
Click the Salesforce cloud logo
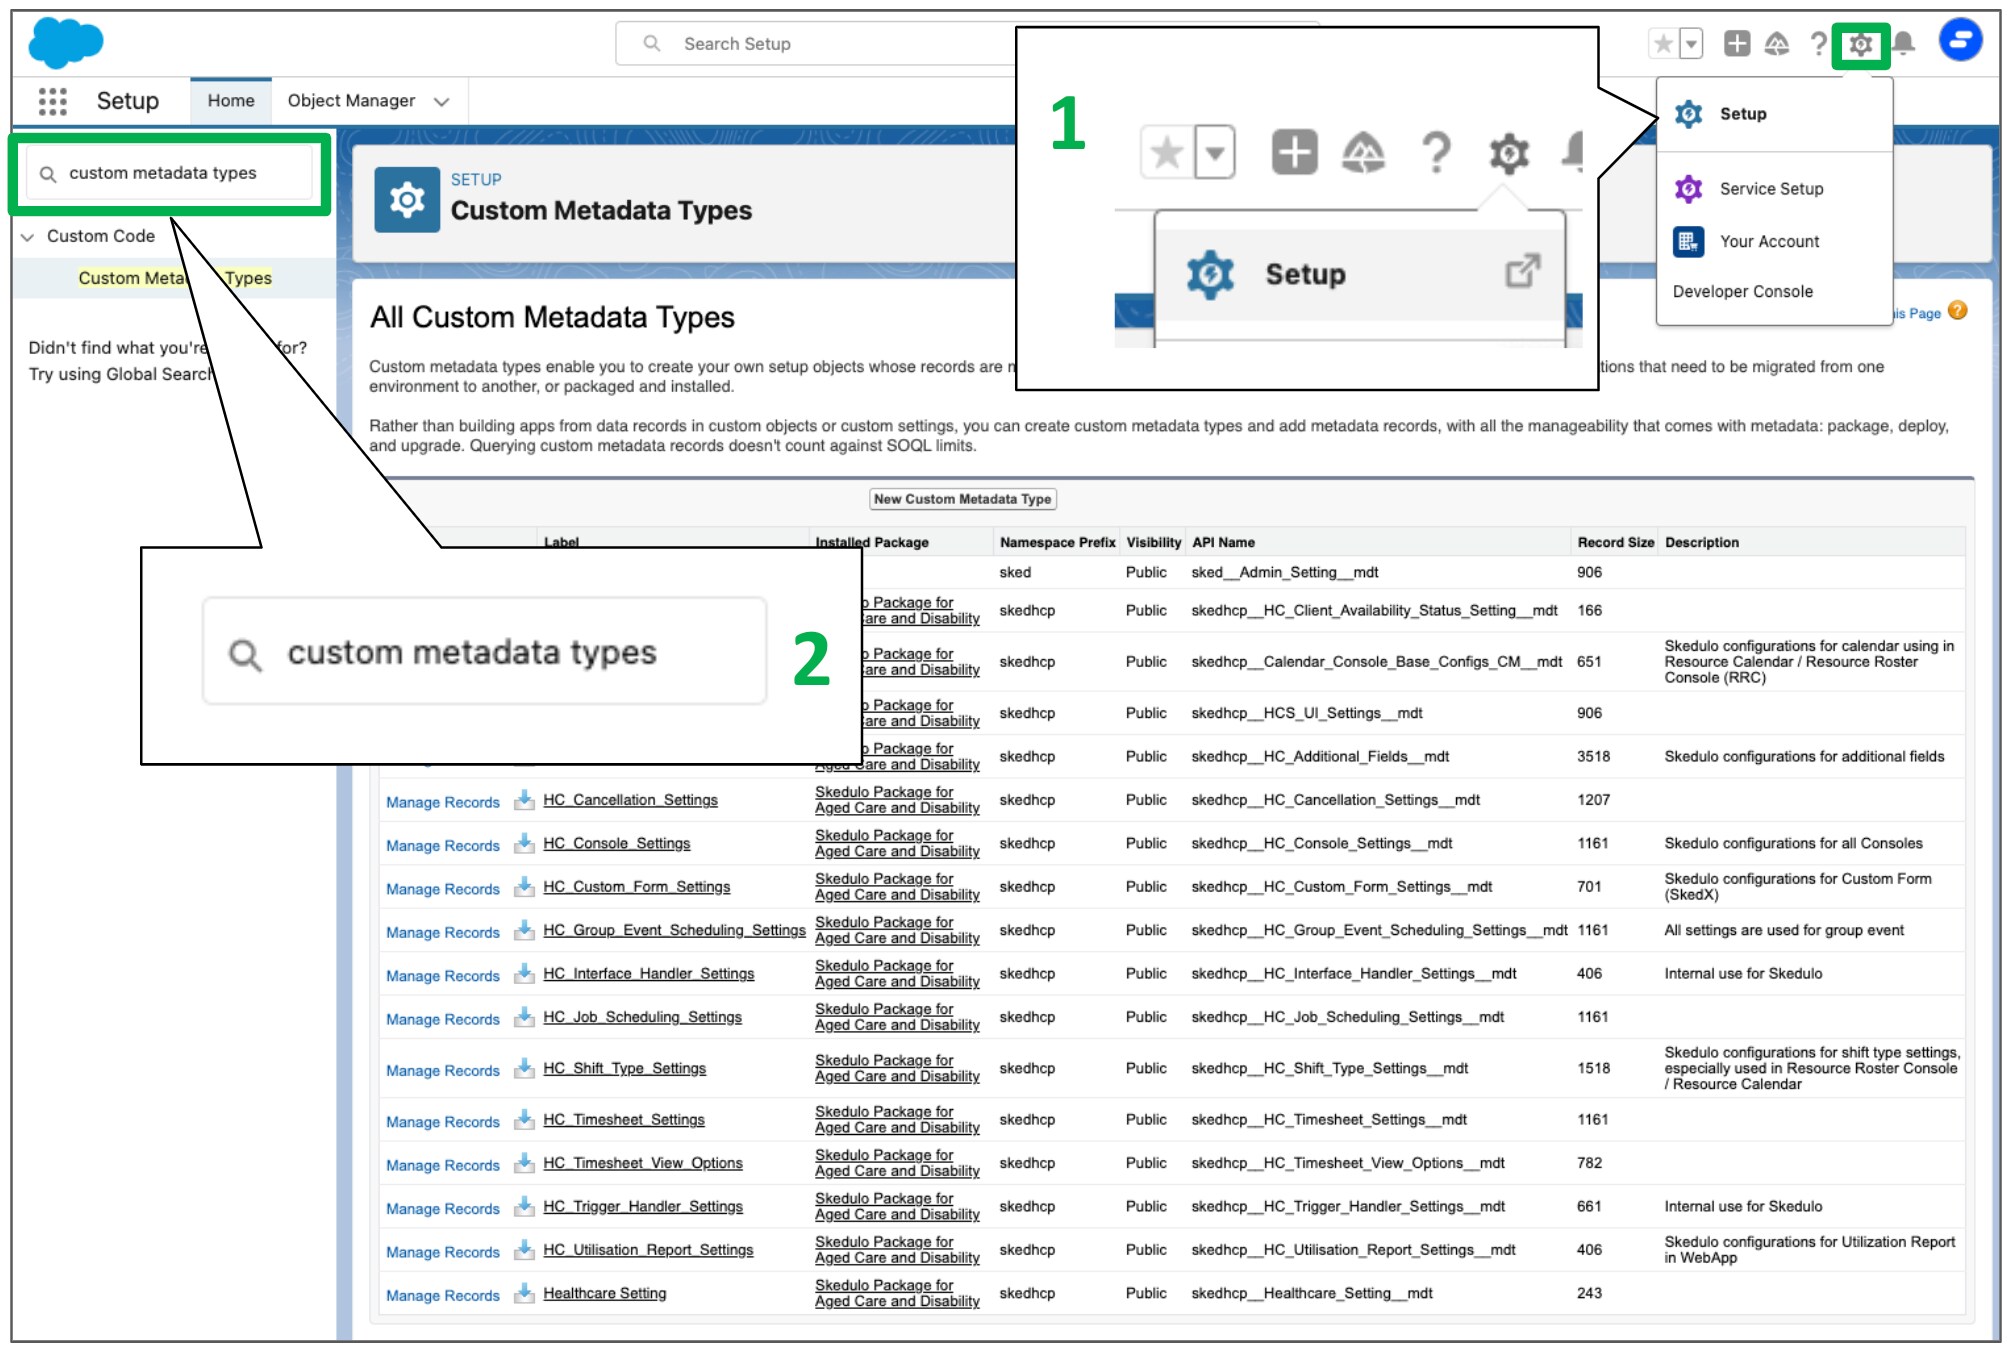[66, 43]
